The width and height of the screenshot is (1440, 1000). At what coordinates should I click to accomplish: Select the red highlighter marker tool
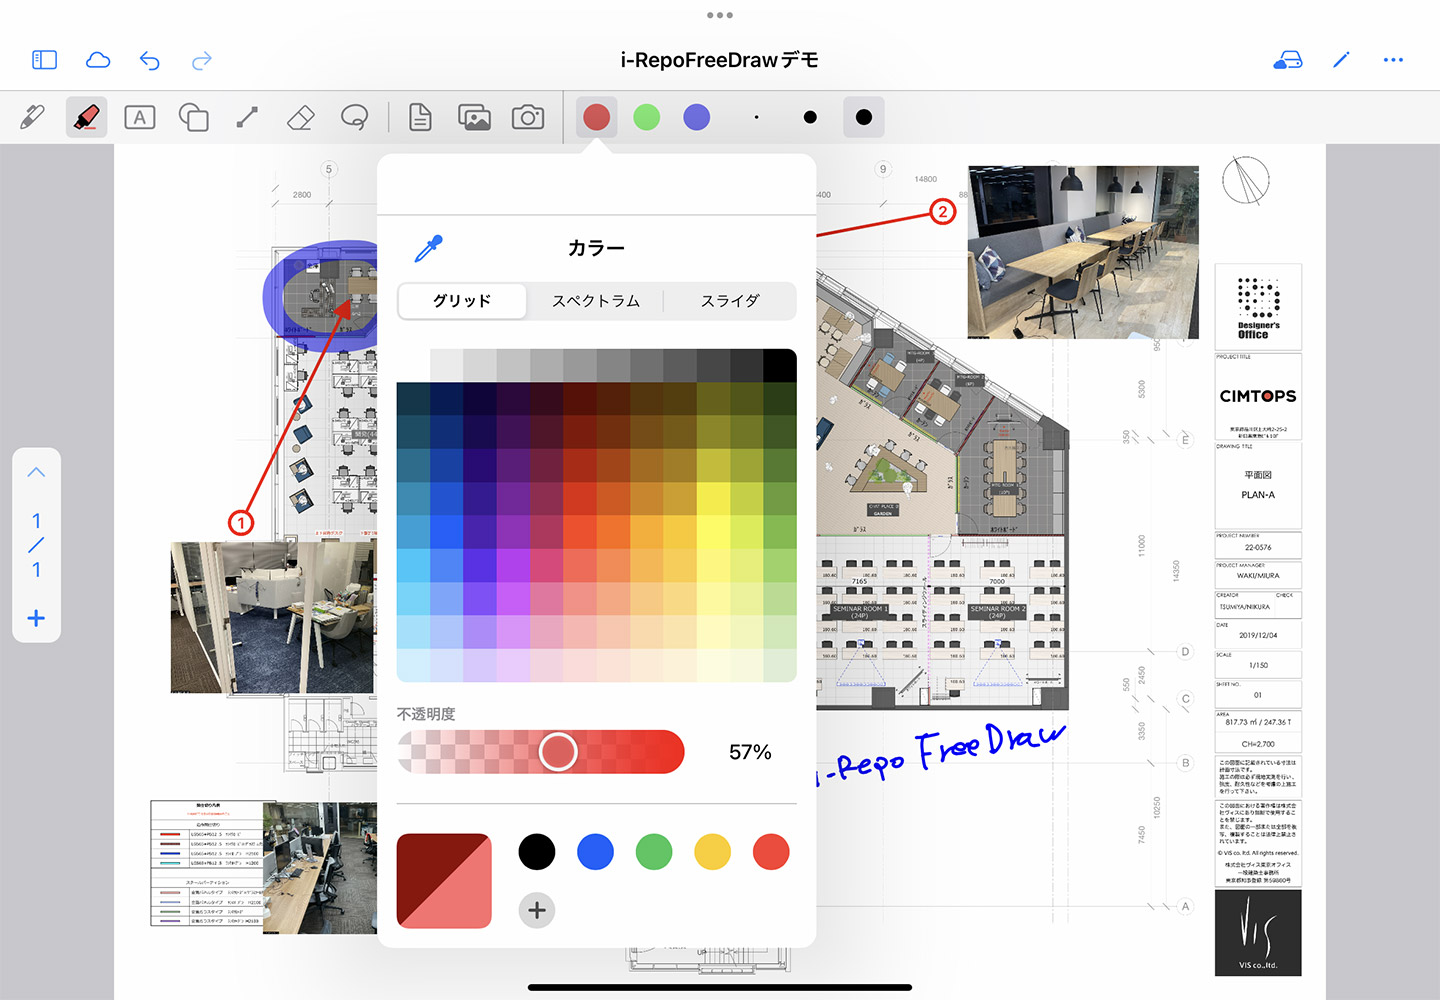[x=86, y=118]
